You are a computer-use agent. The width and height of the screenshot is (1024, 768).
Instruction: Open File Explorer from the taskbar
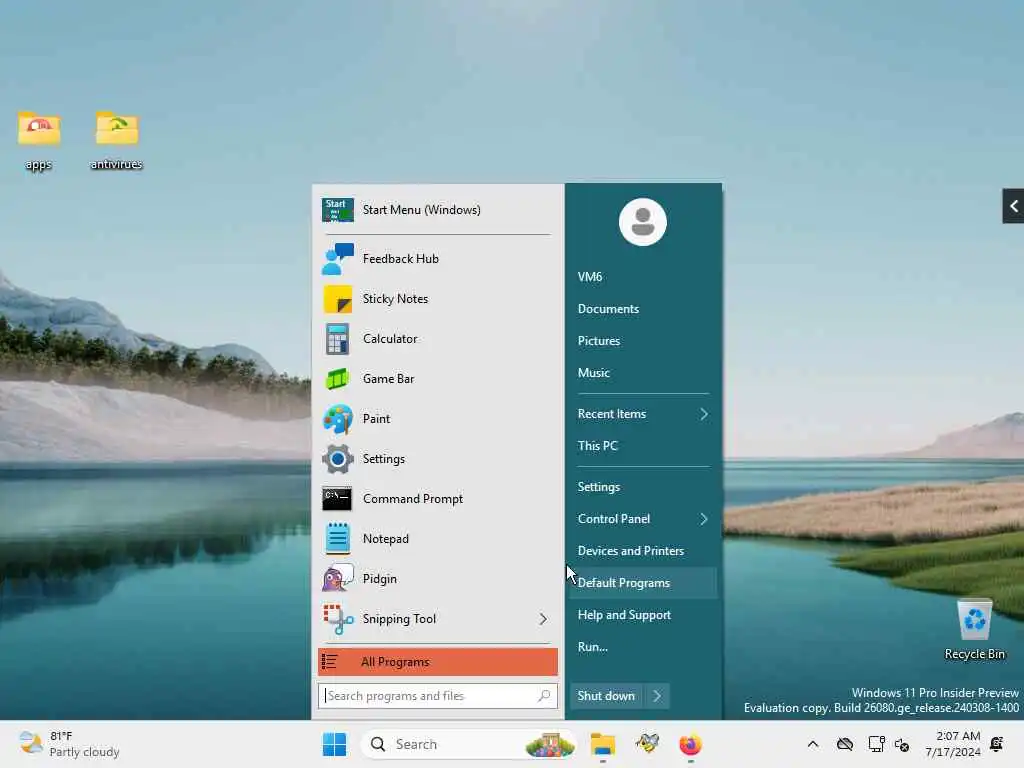coord(603,744)
